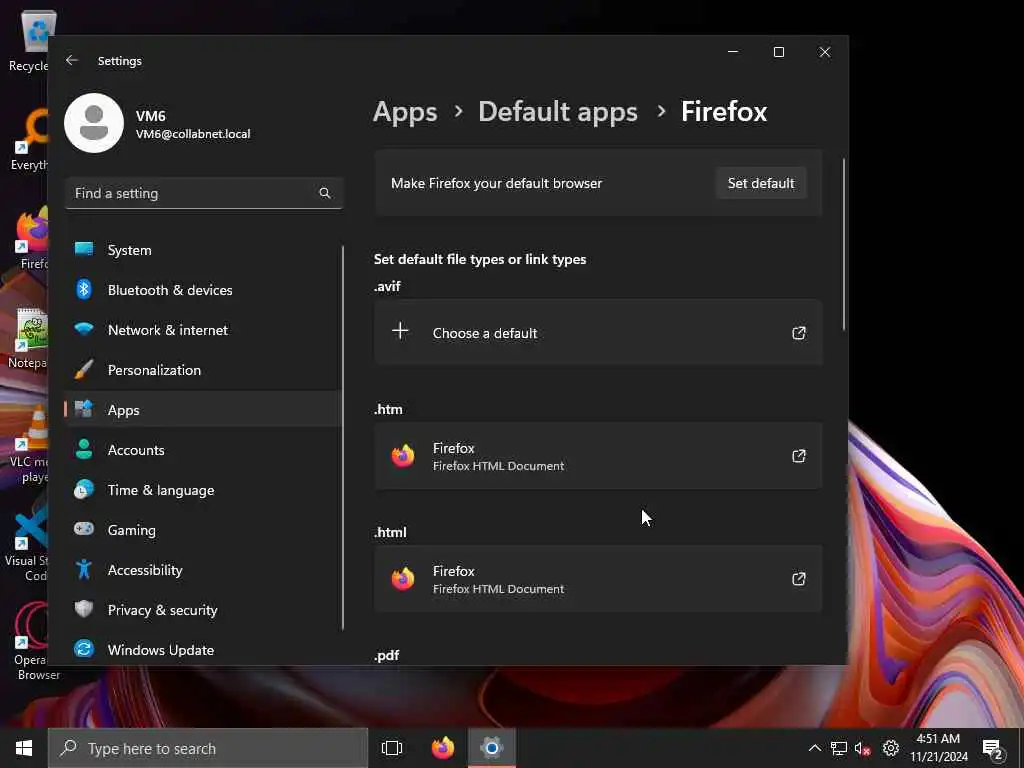The image size is (1024, 768).
Task: Open external link icon for .htm
Action: [x=799, y=456]
